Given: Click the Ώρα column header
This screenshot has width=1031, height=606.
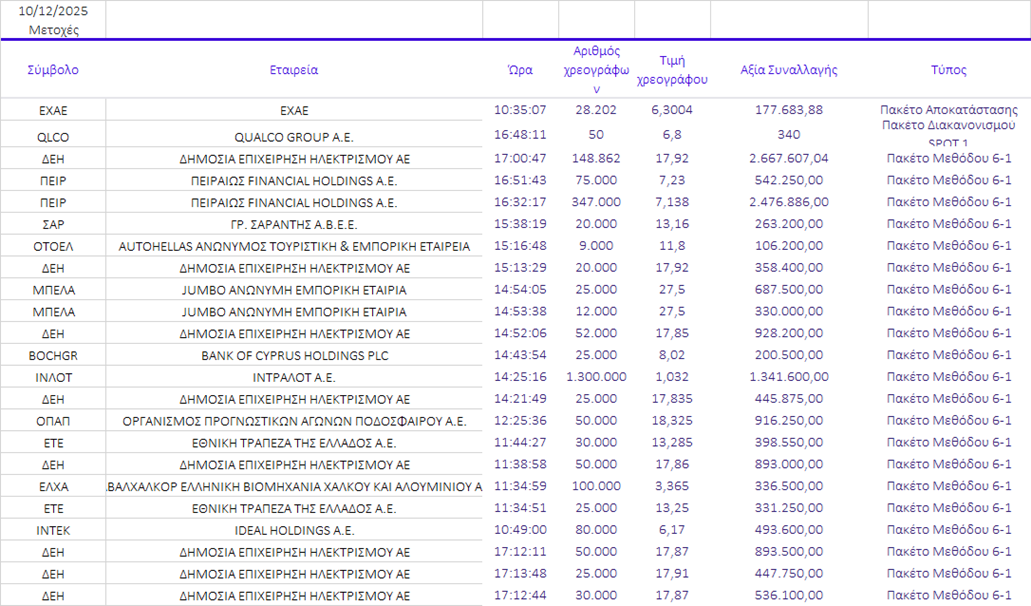Looking at the screenshot, I should [x=520, y=70].
